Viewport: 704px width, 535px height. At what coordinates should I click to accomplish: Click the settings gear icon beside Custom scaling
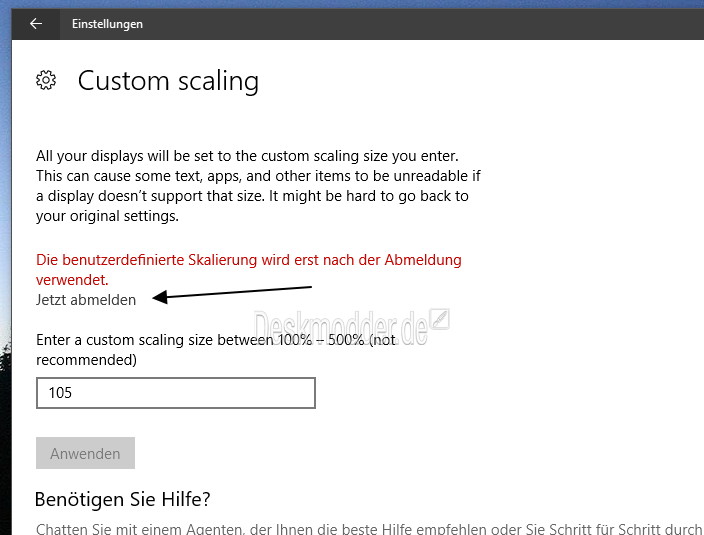click(46, 80)
